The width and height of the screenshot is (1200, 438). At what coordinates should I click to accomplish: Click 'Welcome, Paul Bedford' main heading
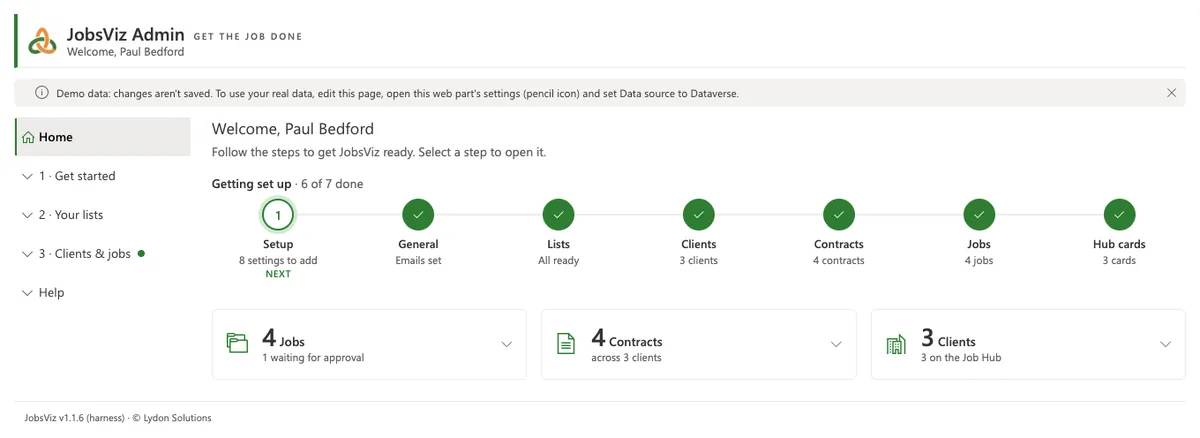[x=293, y=129]
